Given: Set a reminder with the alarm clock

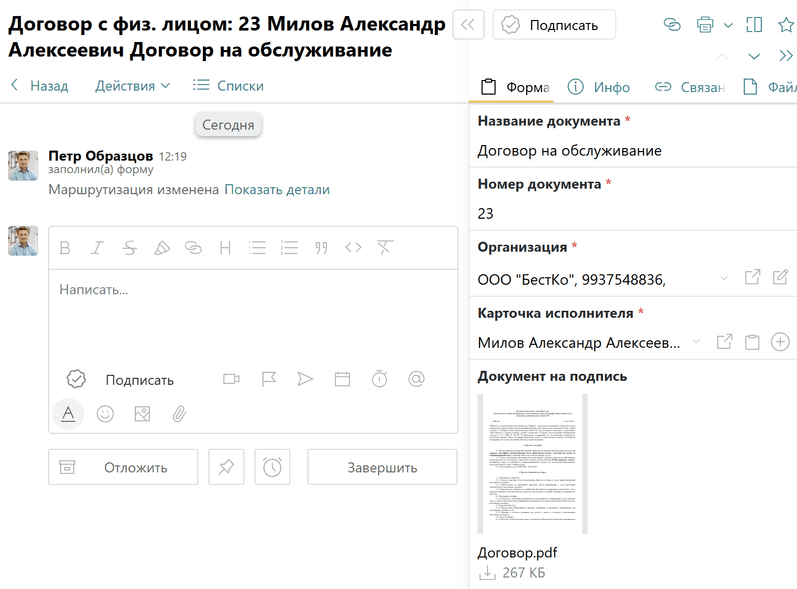Looking at the screenshot, I should pos(273,467).
